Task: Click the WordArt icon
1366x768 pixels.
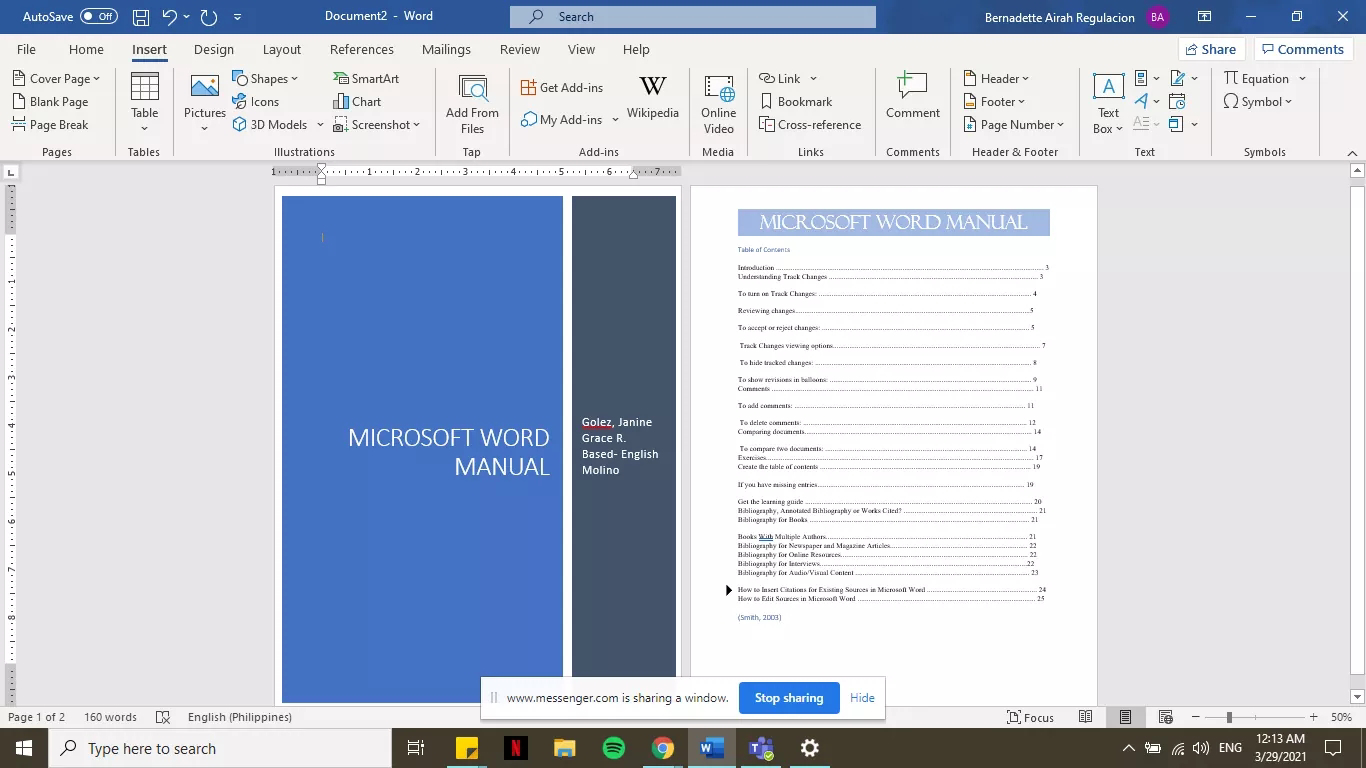Action: pyautogui.click(x=1141, y=101)
